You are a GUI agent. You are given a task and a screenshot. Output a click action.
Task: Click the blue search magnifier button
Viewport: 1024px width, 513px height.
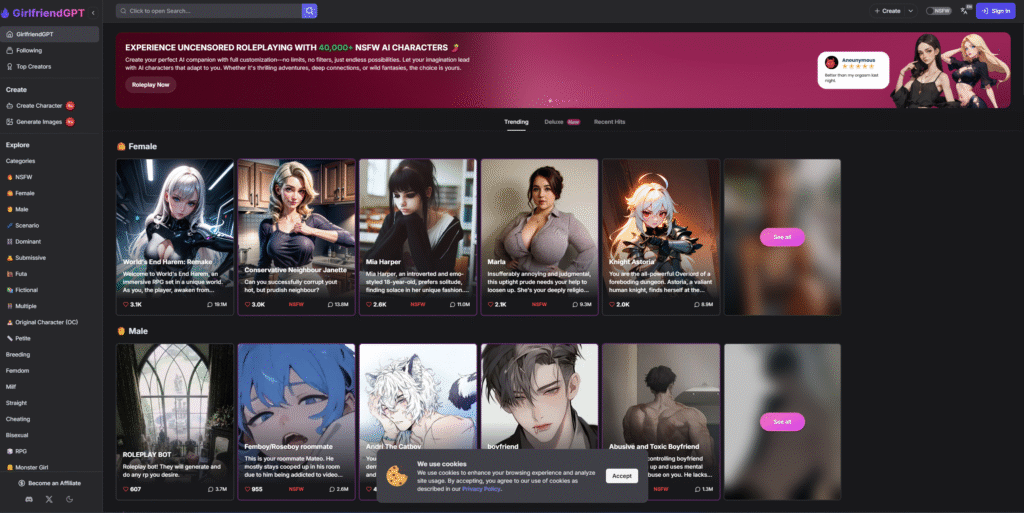[x=310, y=10]
